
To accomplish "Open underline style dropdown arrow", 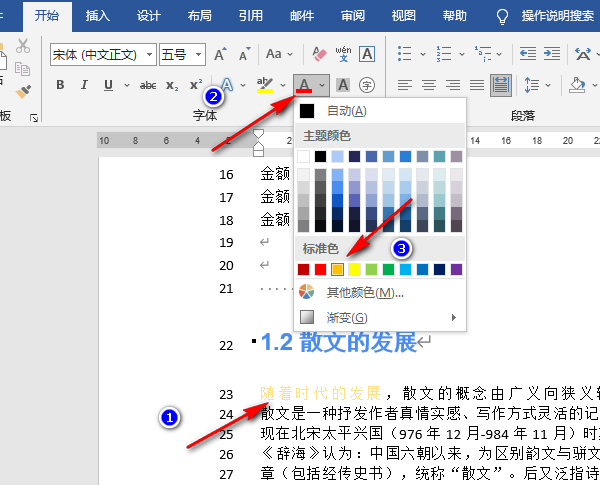I will coord(127,85).
